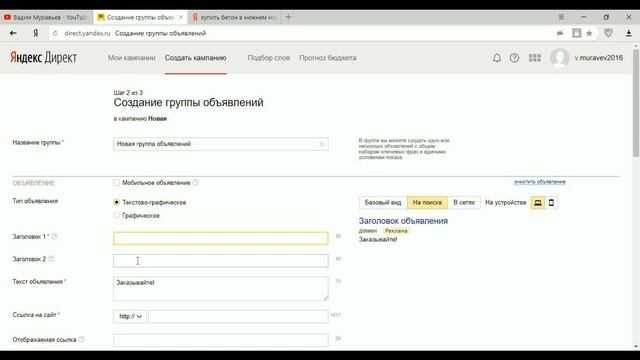Open a new browser tab with plus
The height and width of the screenshot is (360, 640).
pos(288,17)
